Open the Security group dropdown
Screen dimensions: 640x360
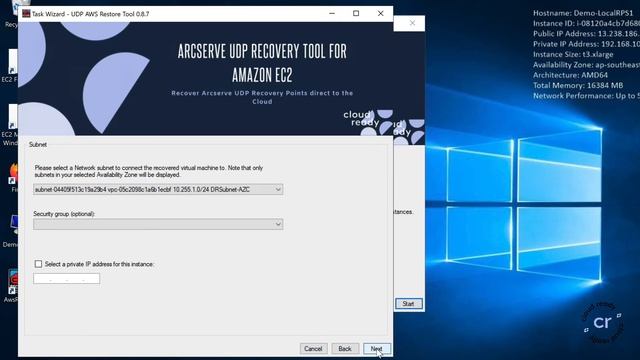click(x=158, y=224)
